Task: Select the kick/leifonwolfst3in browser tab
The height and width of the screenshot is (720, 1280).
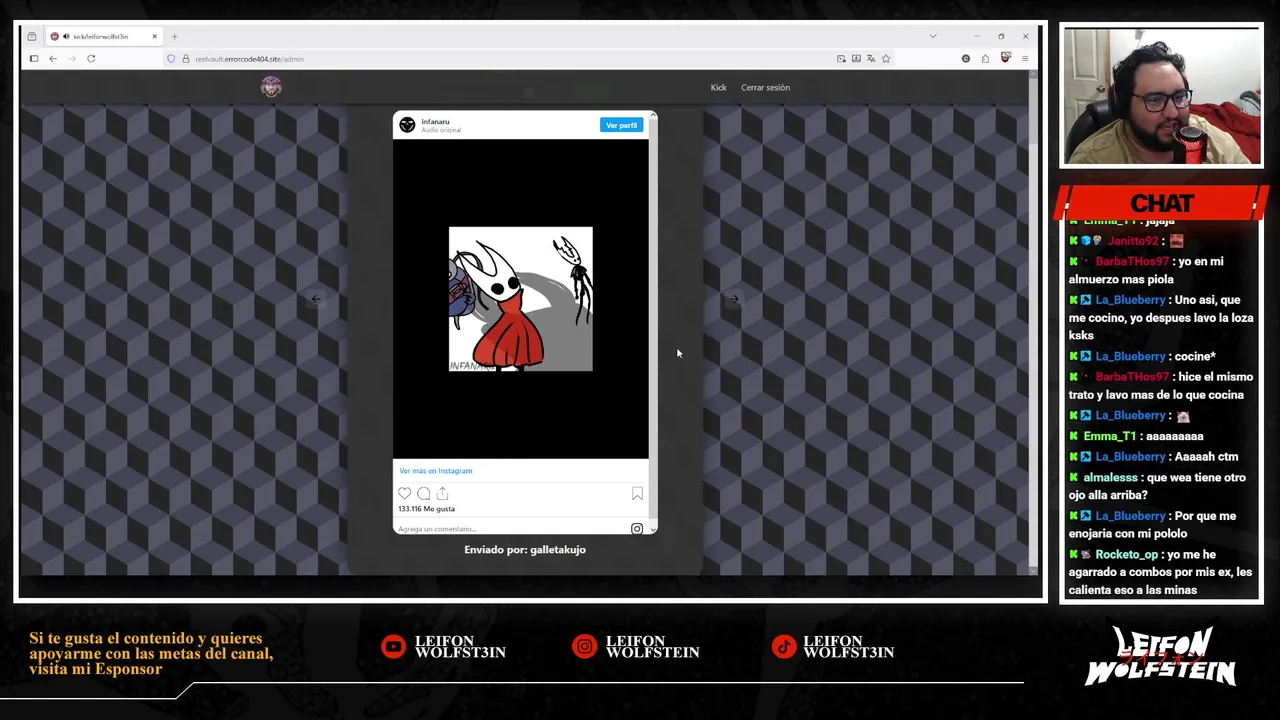Action: (104, 36)
